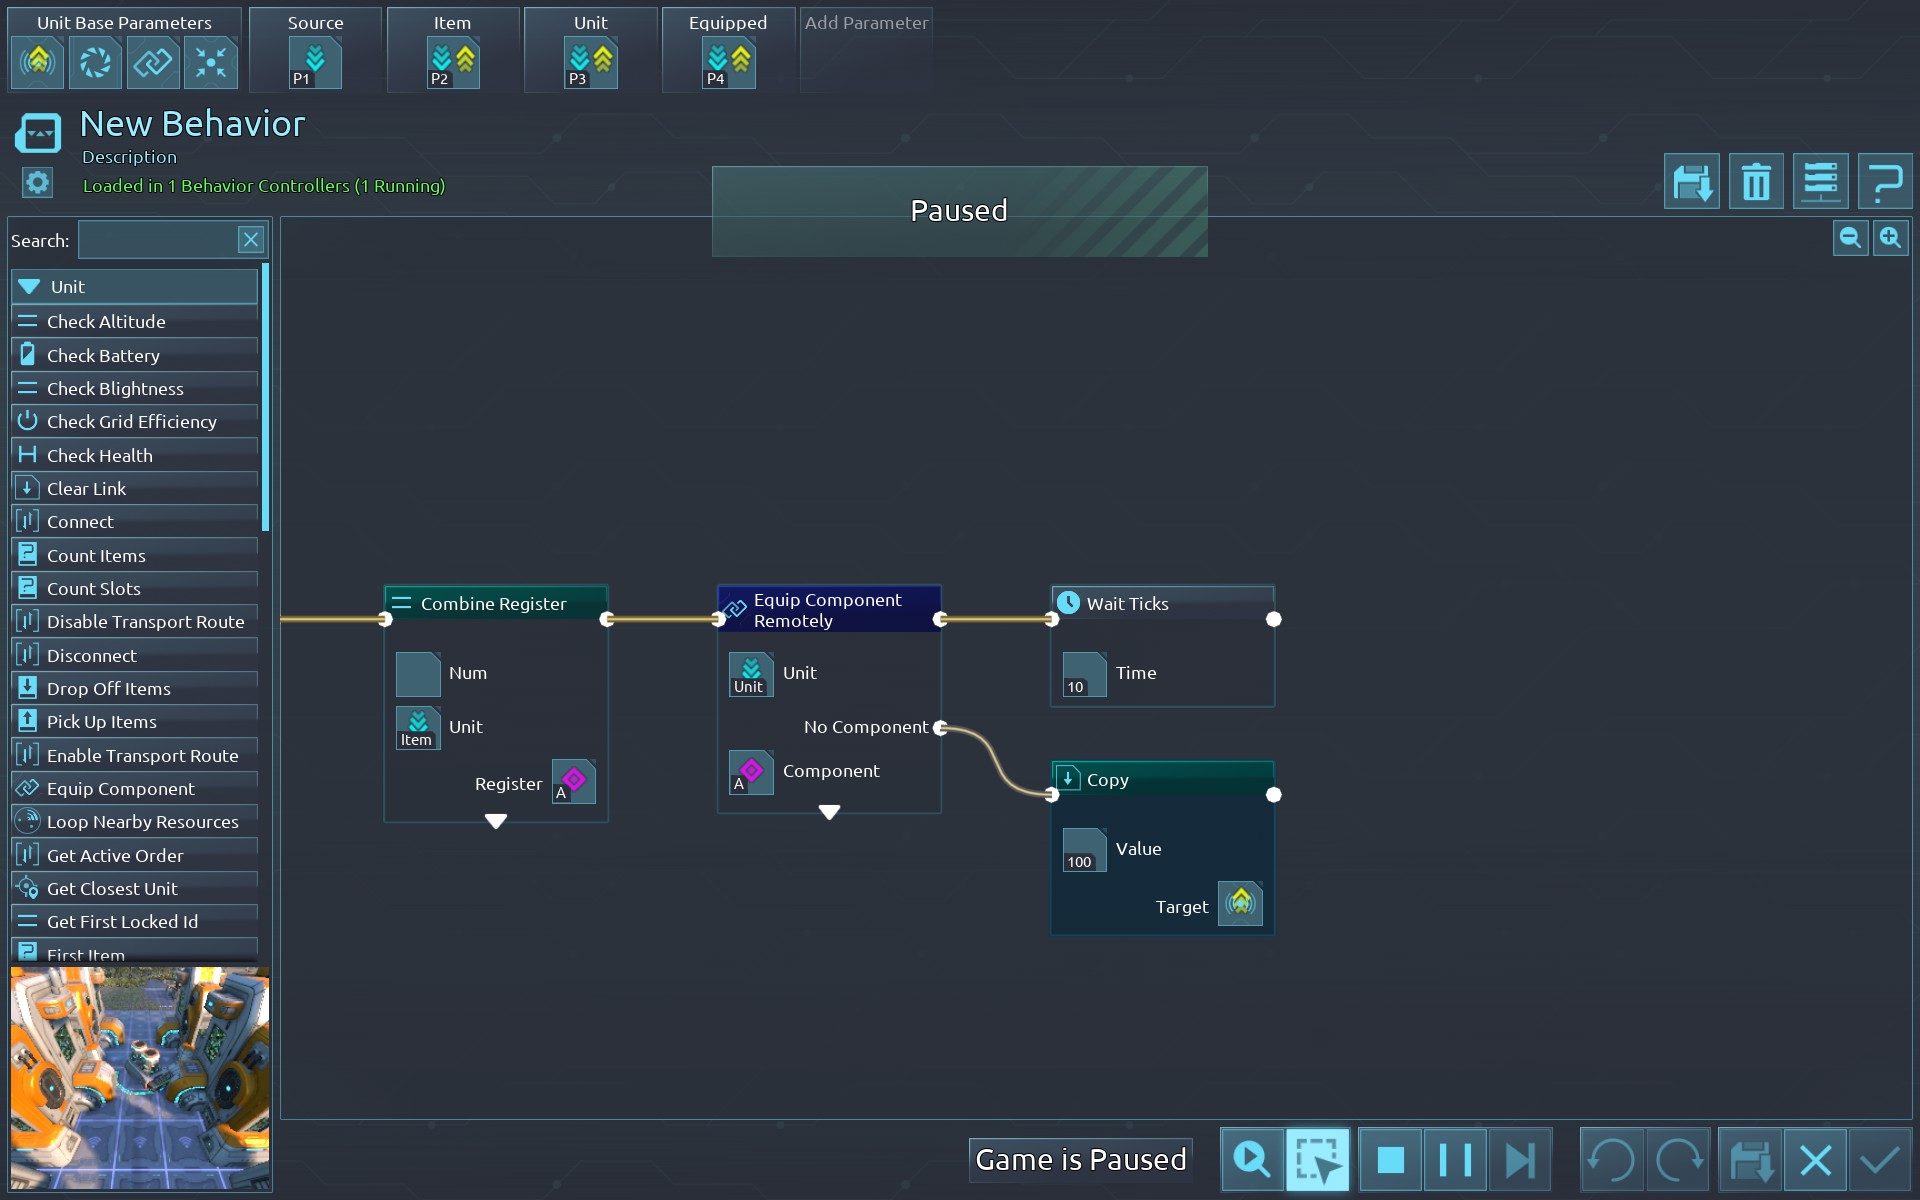Click the behavior settings gear icon

37,183
